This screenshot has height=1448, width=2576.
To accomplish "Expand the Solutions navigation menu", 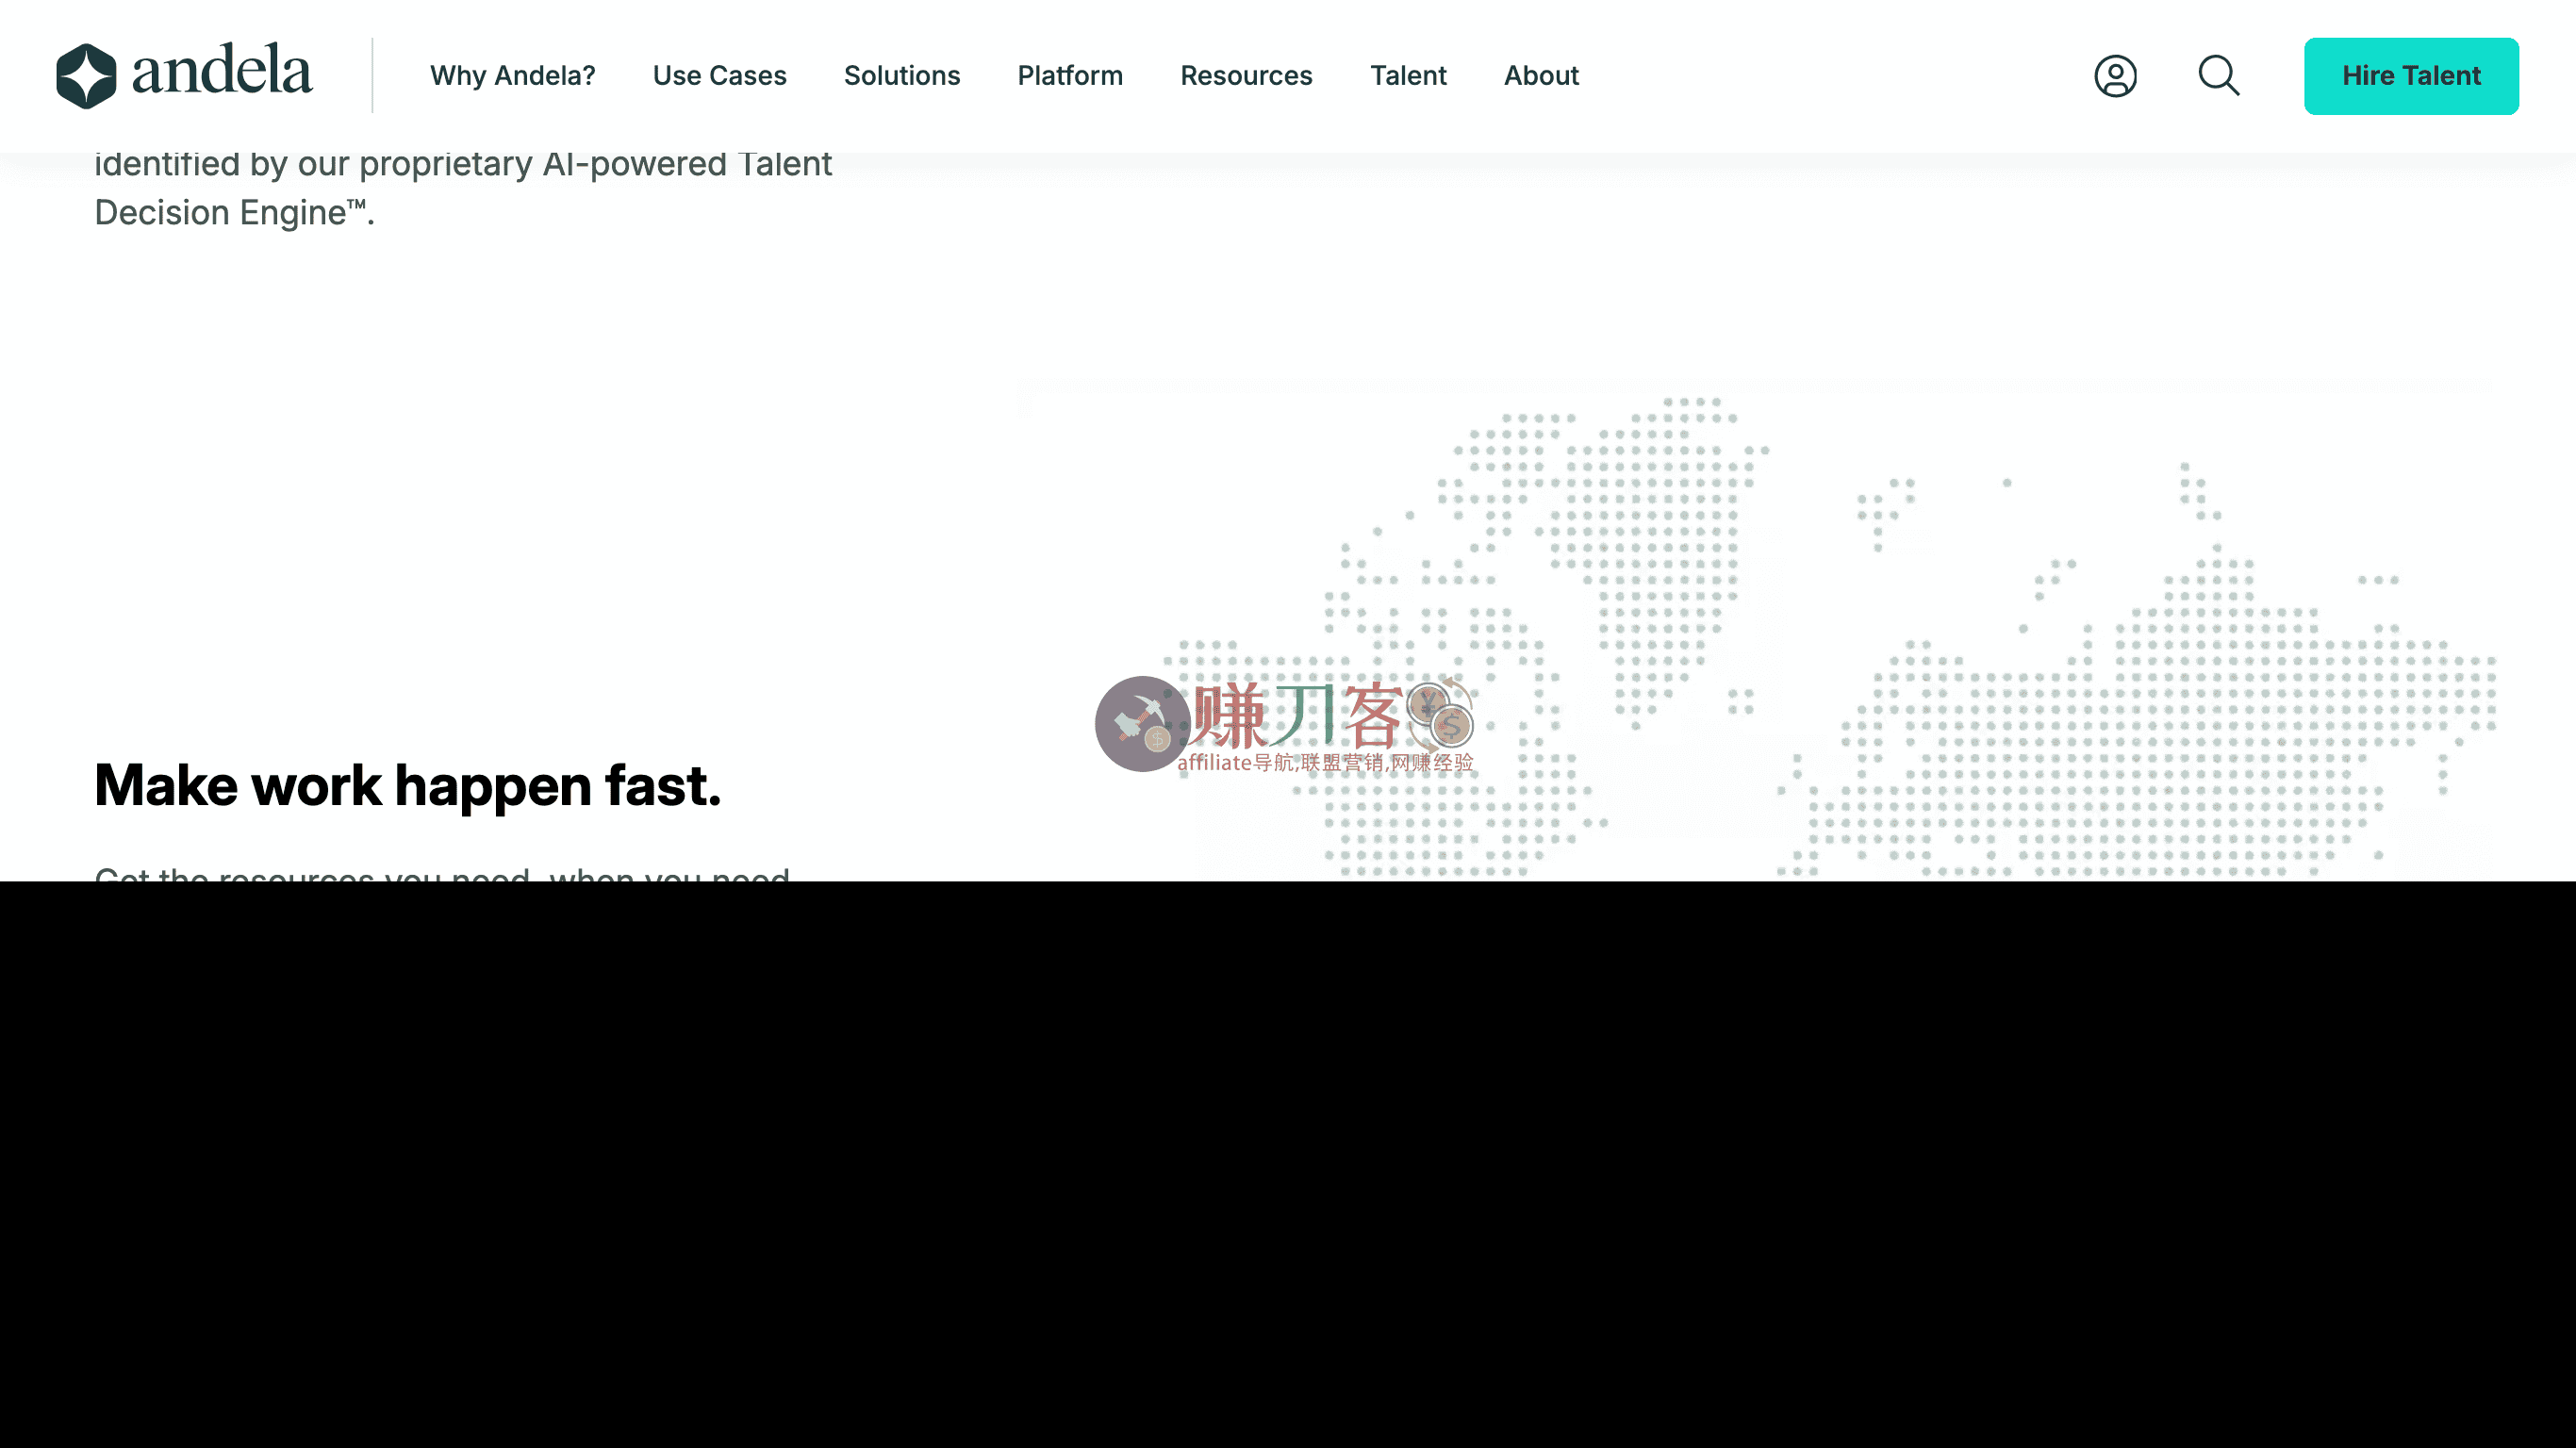I will click(x=901, y=76).
